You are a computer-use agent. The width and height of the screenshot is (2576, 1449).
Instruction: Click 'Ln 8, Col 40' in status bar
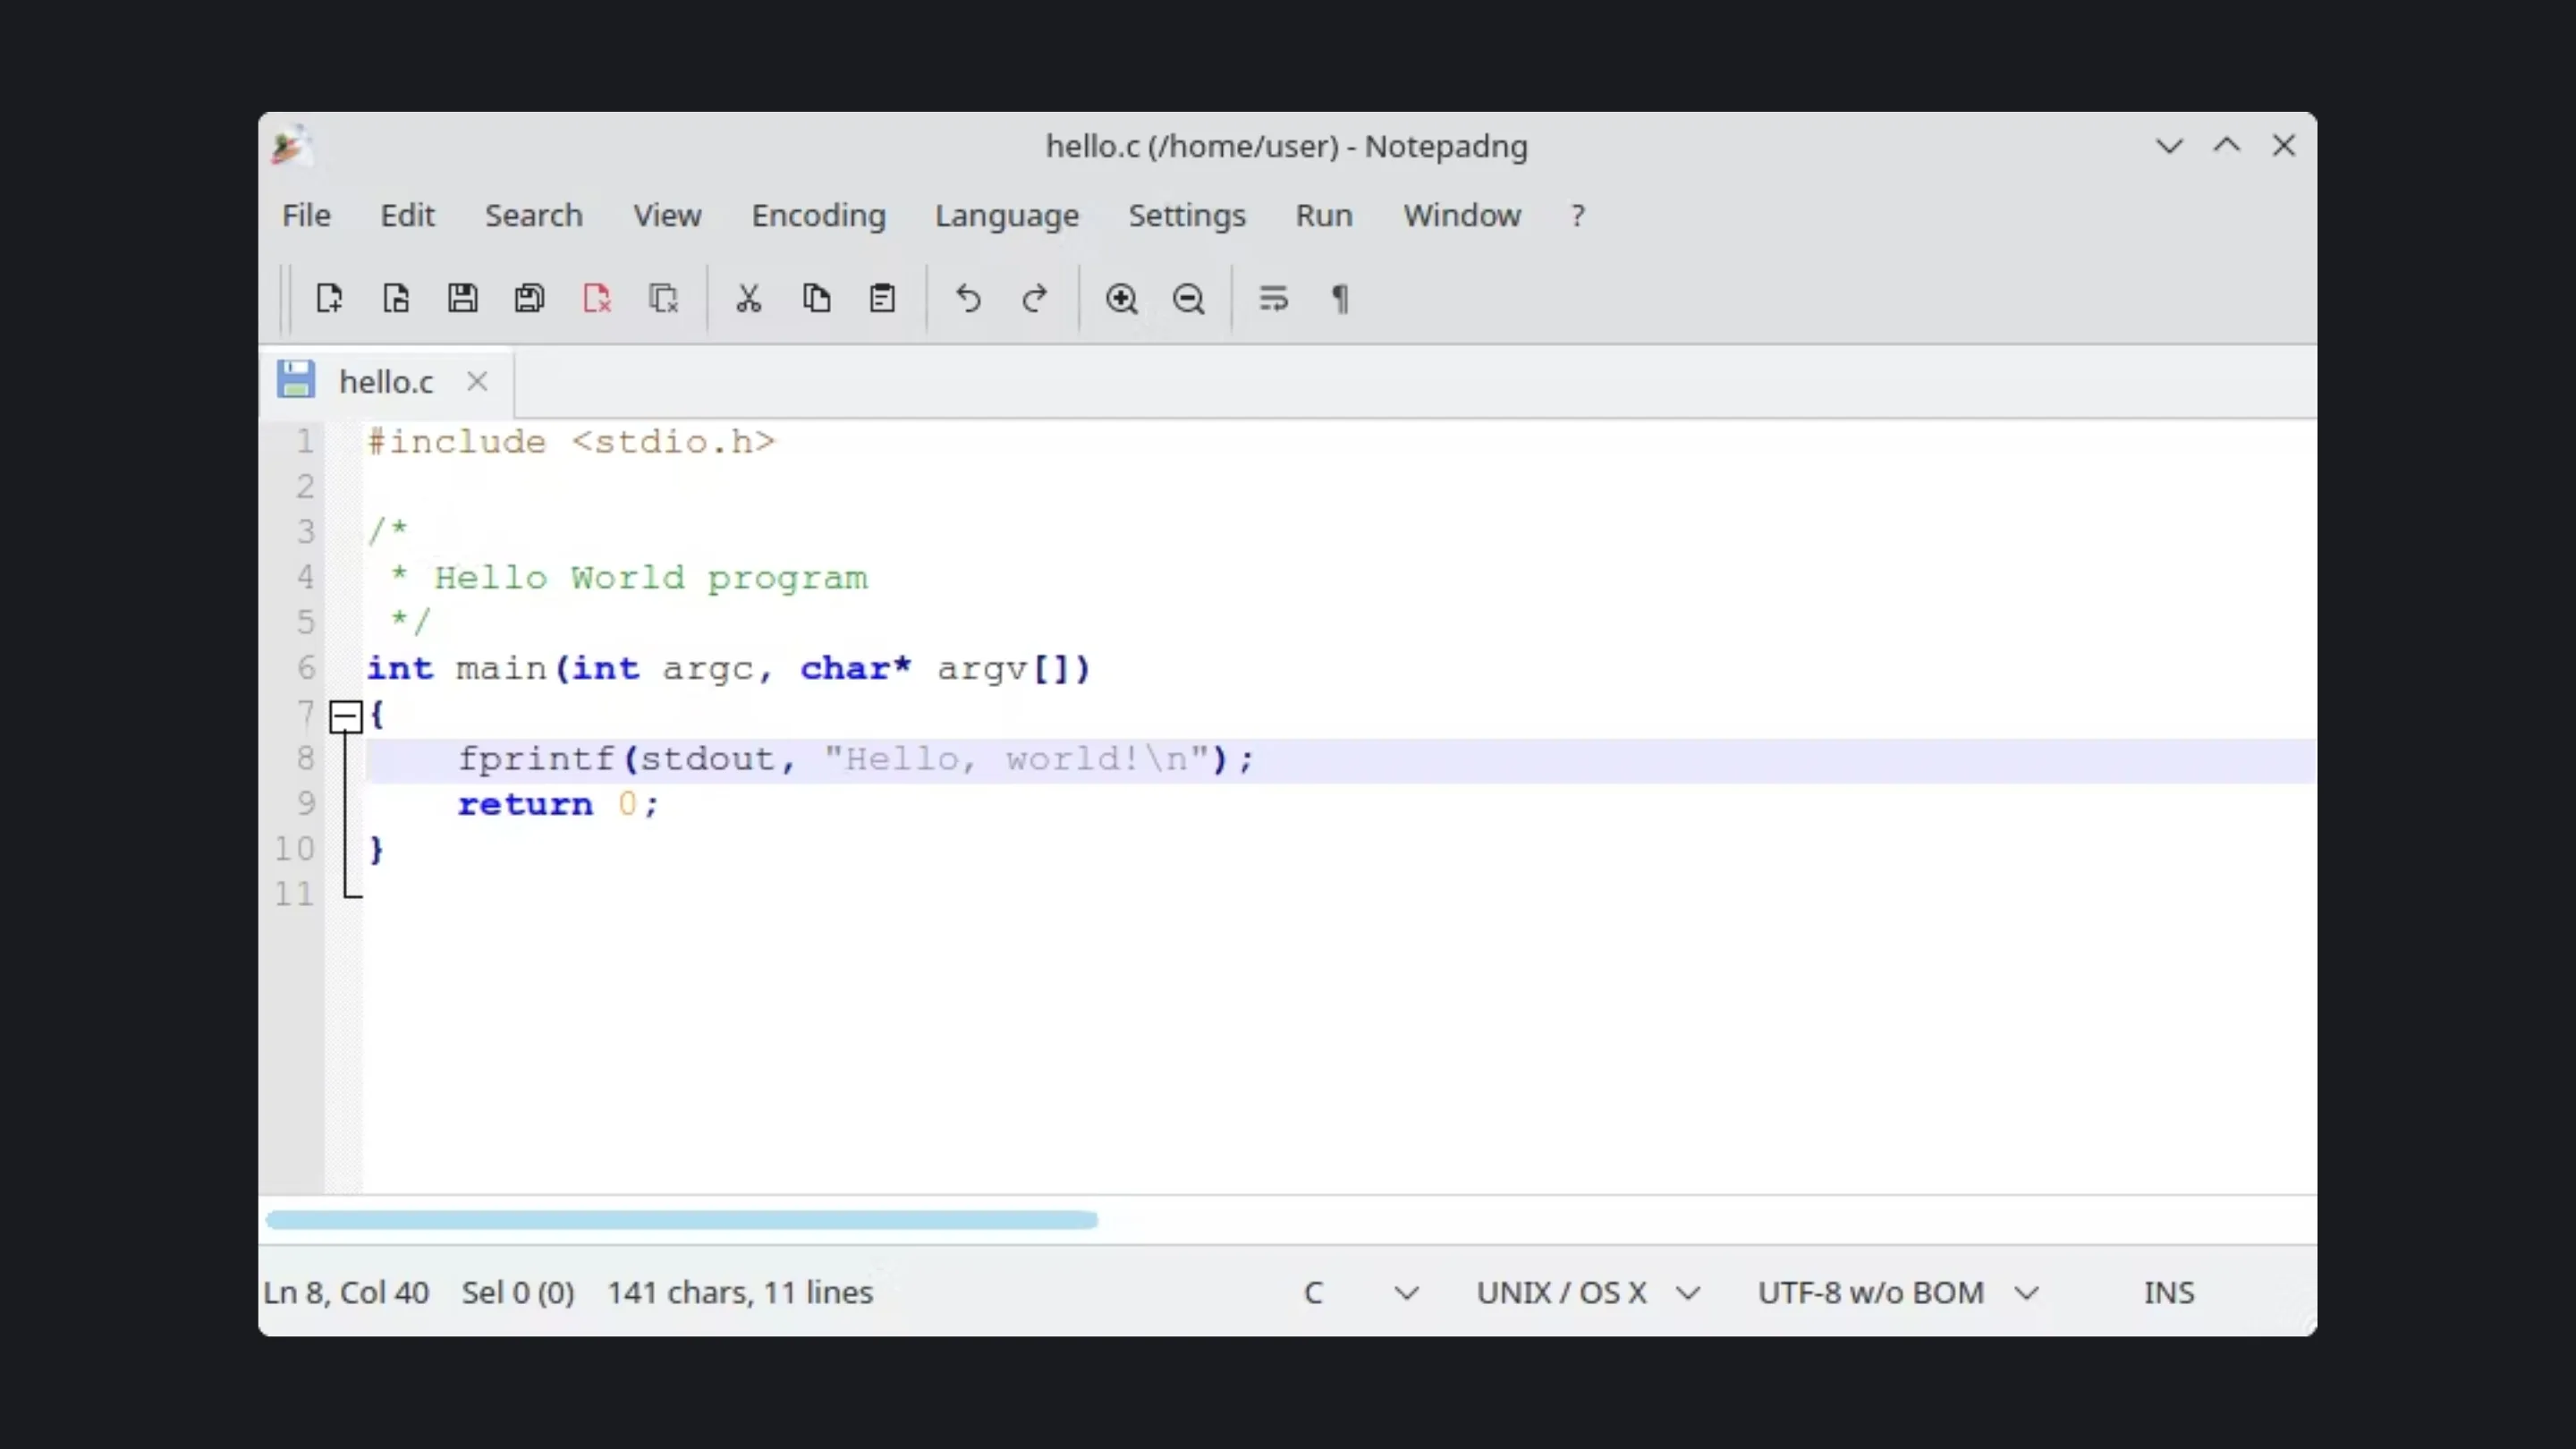point(346,1292)
